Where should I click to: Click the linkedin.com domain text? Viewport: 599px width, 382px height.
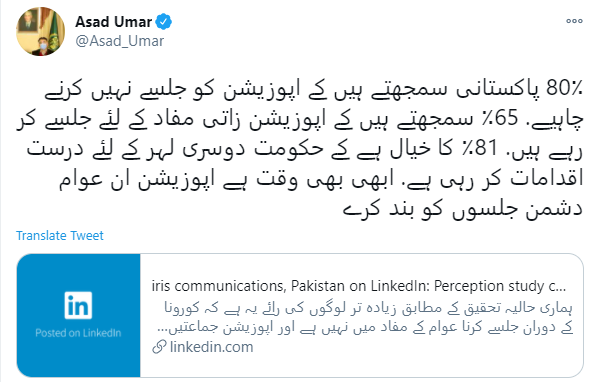[x=211, y=347]
